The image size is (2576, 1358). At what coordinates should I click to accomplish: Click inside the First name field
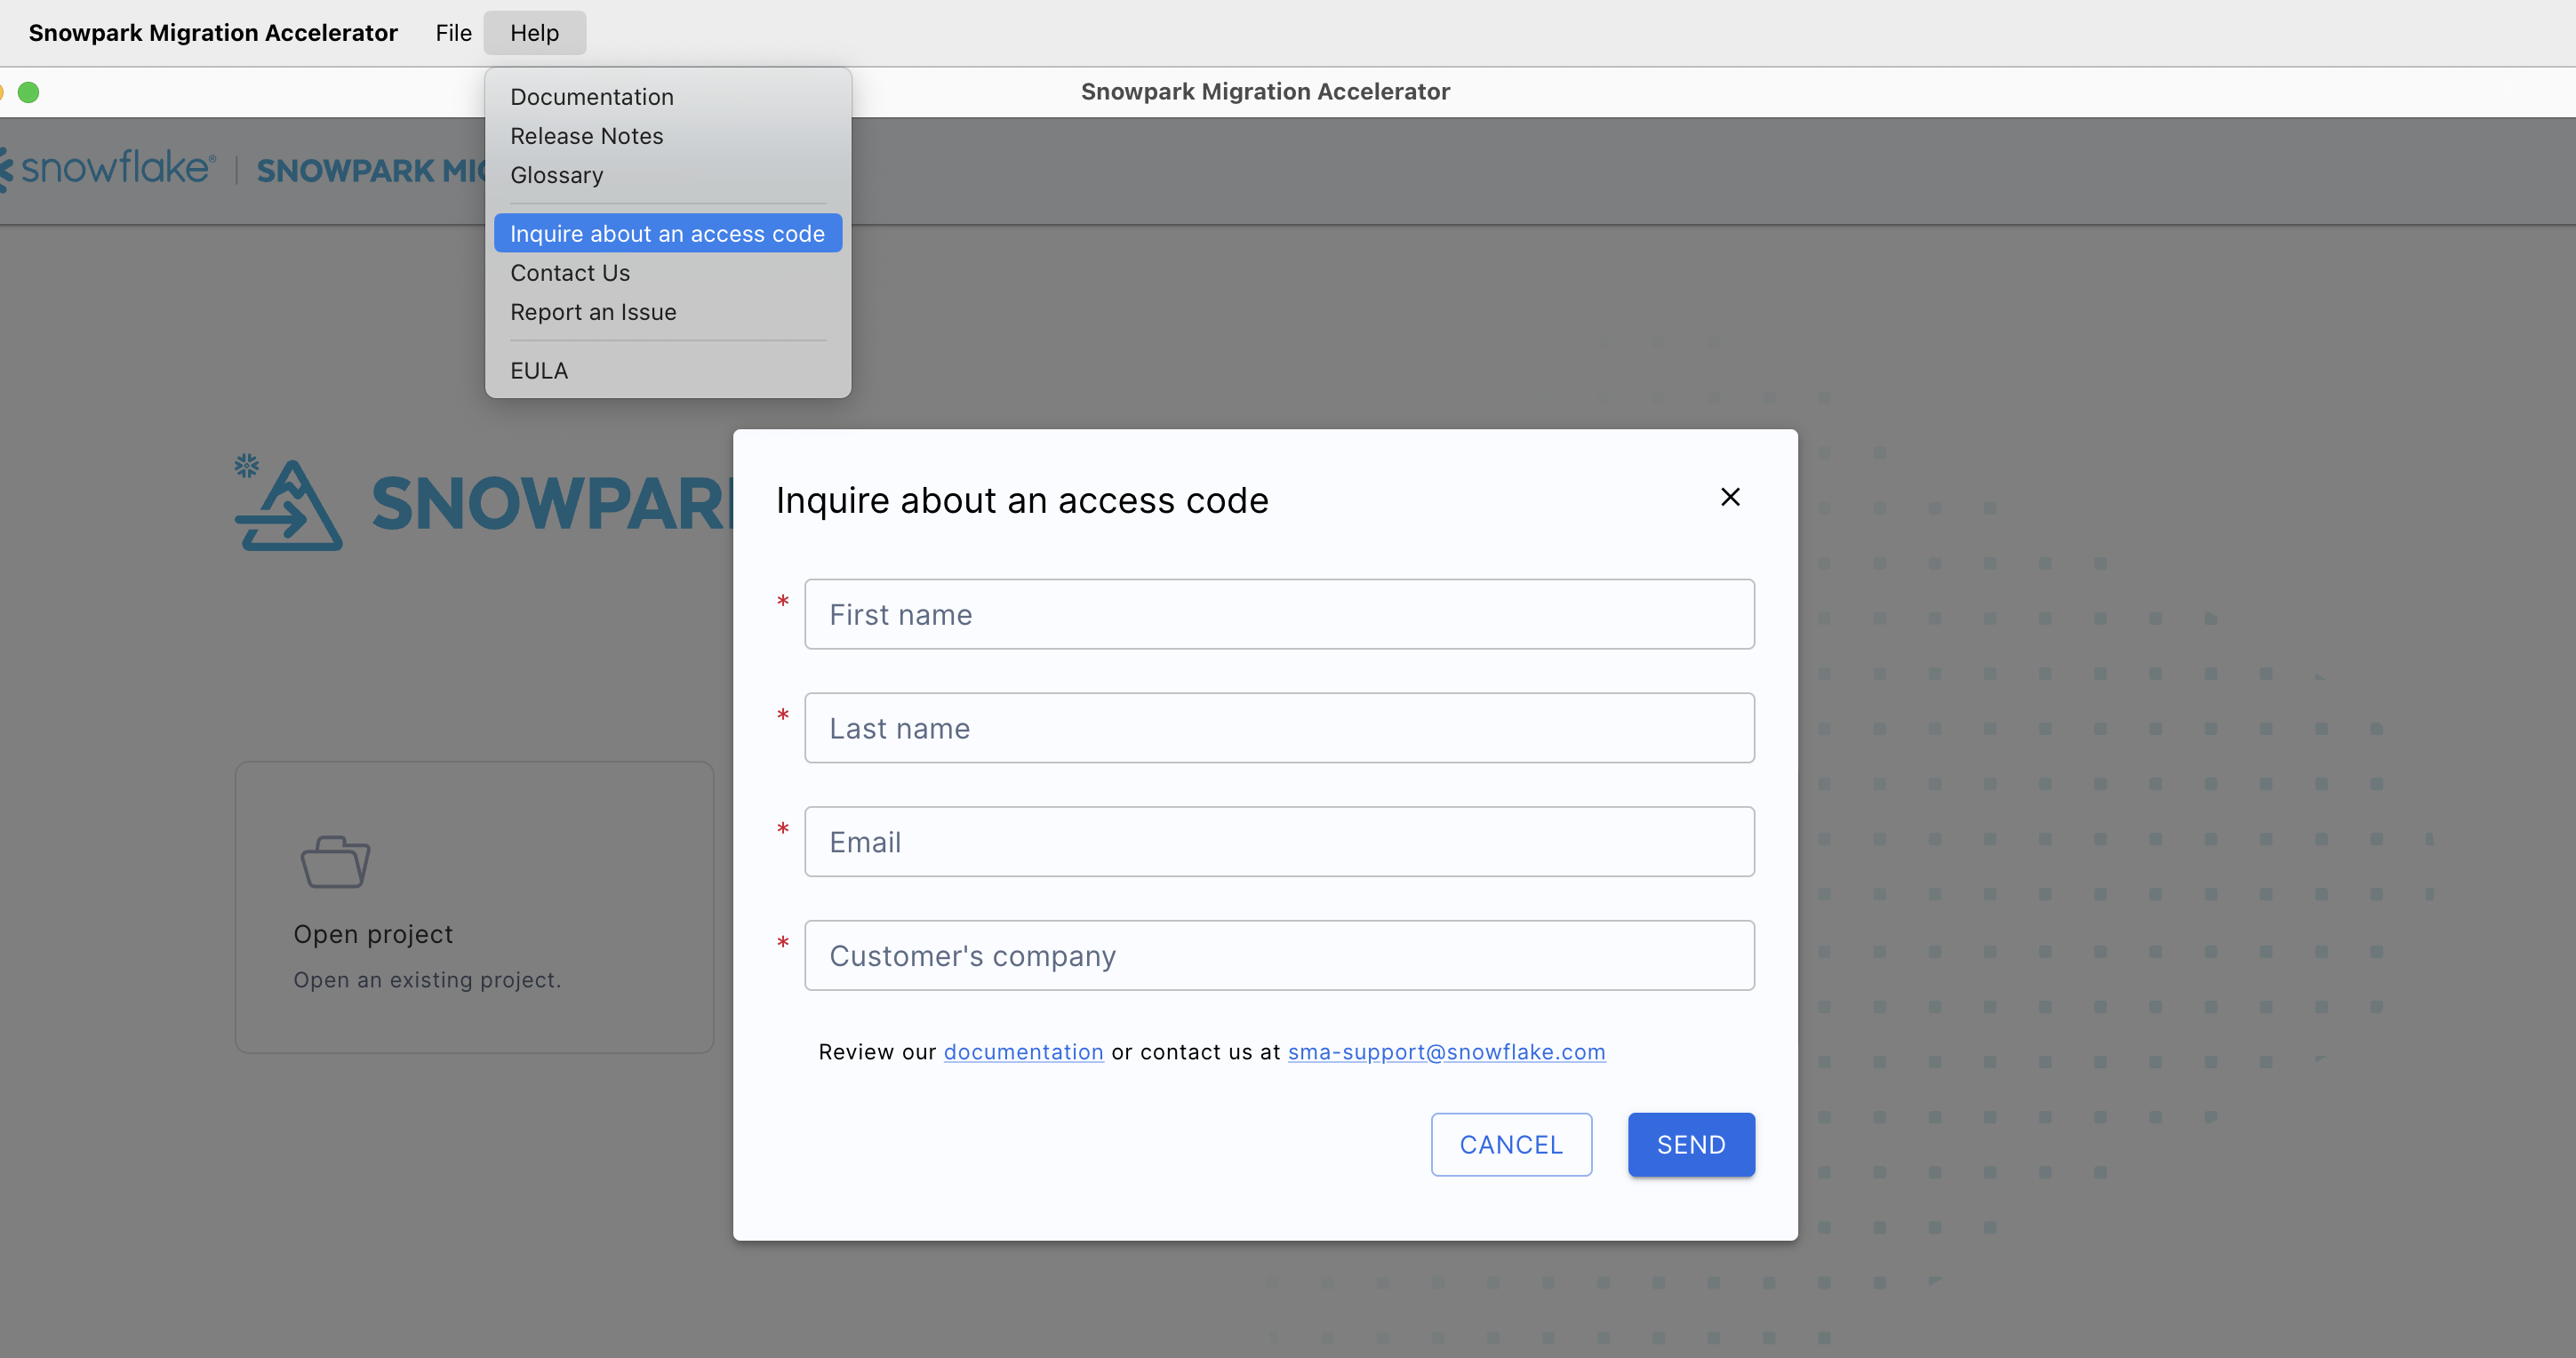[x=1280, y=613]
